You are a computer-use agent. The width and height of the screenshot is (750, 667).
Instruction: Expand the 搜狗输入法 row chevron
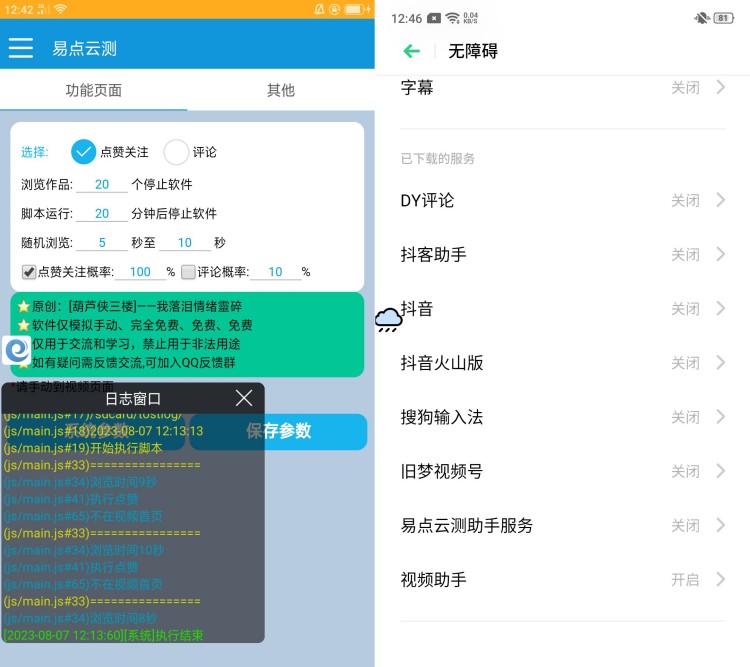point(721,417)
